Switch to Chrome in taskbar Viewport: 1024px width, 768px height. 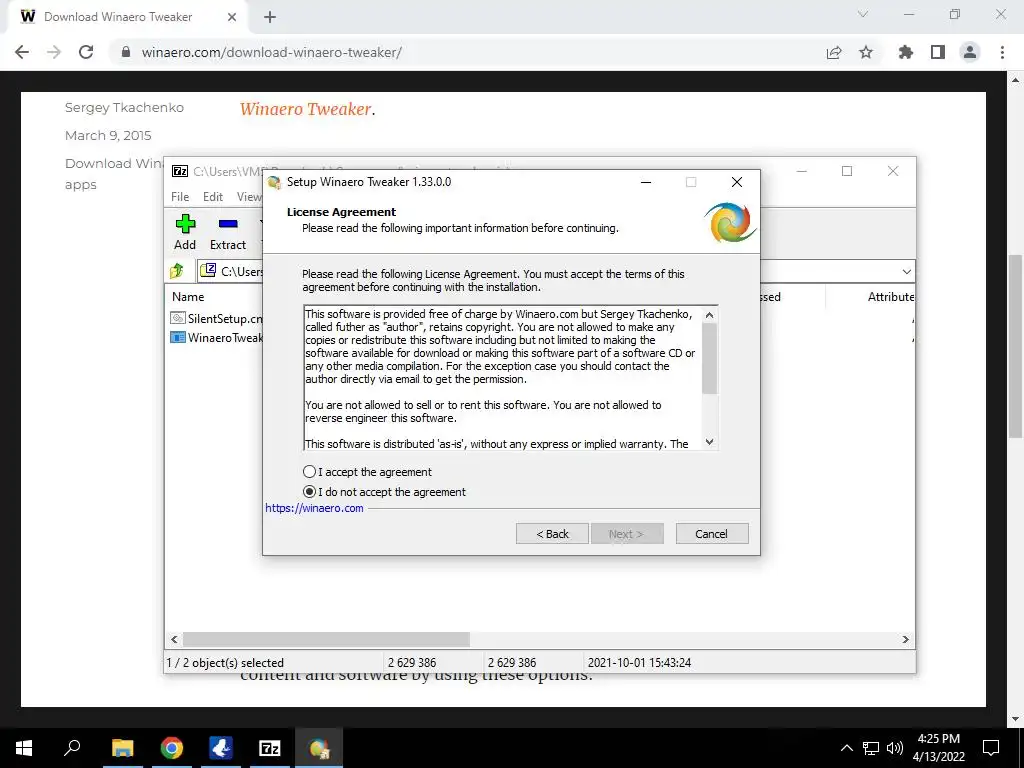click(x=172, y=748)
